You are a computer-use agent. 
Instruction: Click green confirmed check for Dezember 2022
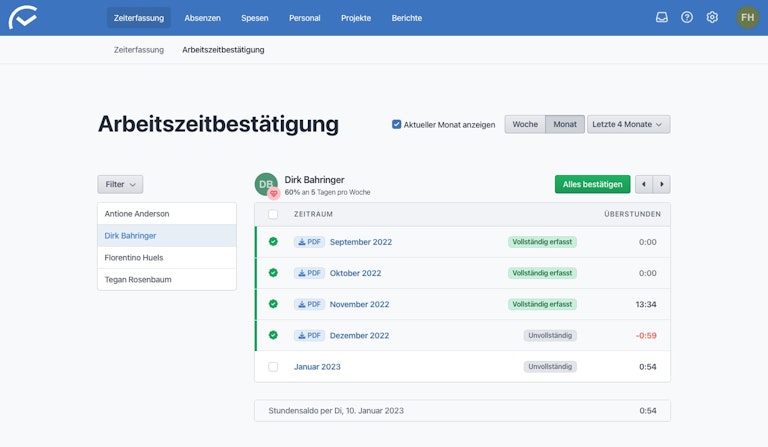[273, 335]
